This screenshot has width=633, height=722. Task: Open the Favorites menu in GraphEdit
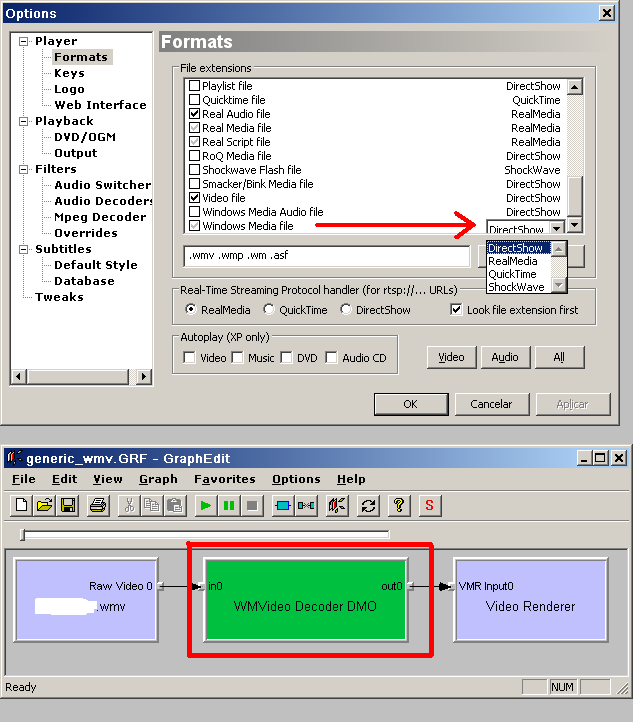coord(225,479)
